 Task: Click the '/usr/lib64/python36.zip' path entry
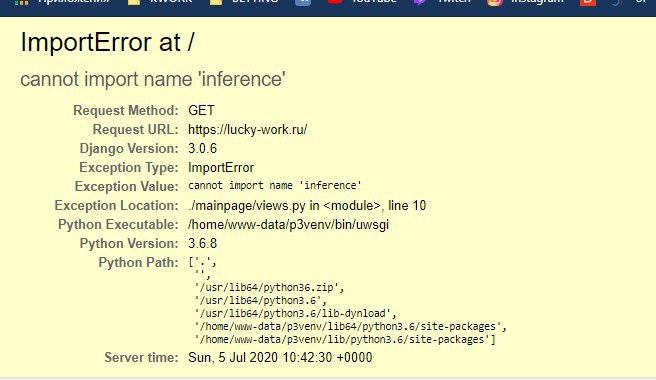point(269,288)
